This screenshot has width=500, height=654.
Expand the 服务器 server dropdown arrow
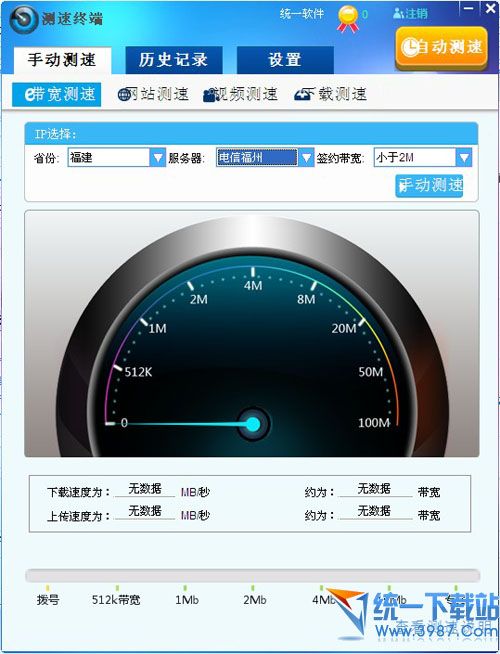[x=306, y=158]
